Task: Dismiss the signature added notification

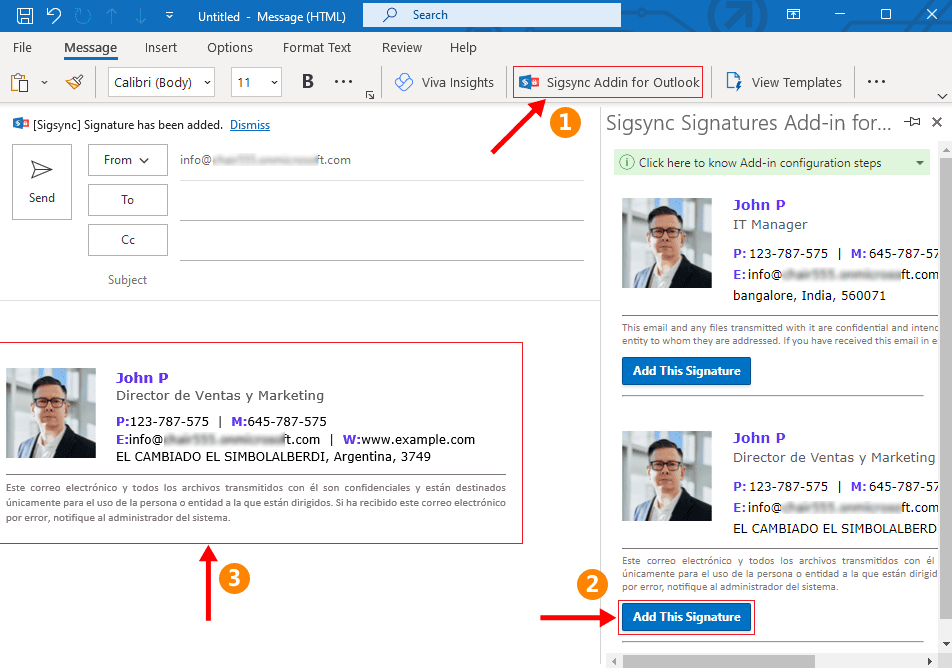Action: tap(250, 125)
